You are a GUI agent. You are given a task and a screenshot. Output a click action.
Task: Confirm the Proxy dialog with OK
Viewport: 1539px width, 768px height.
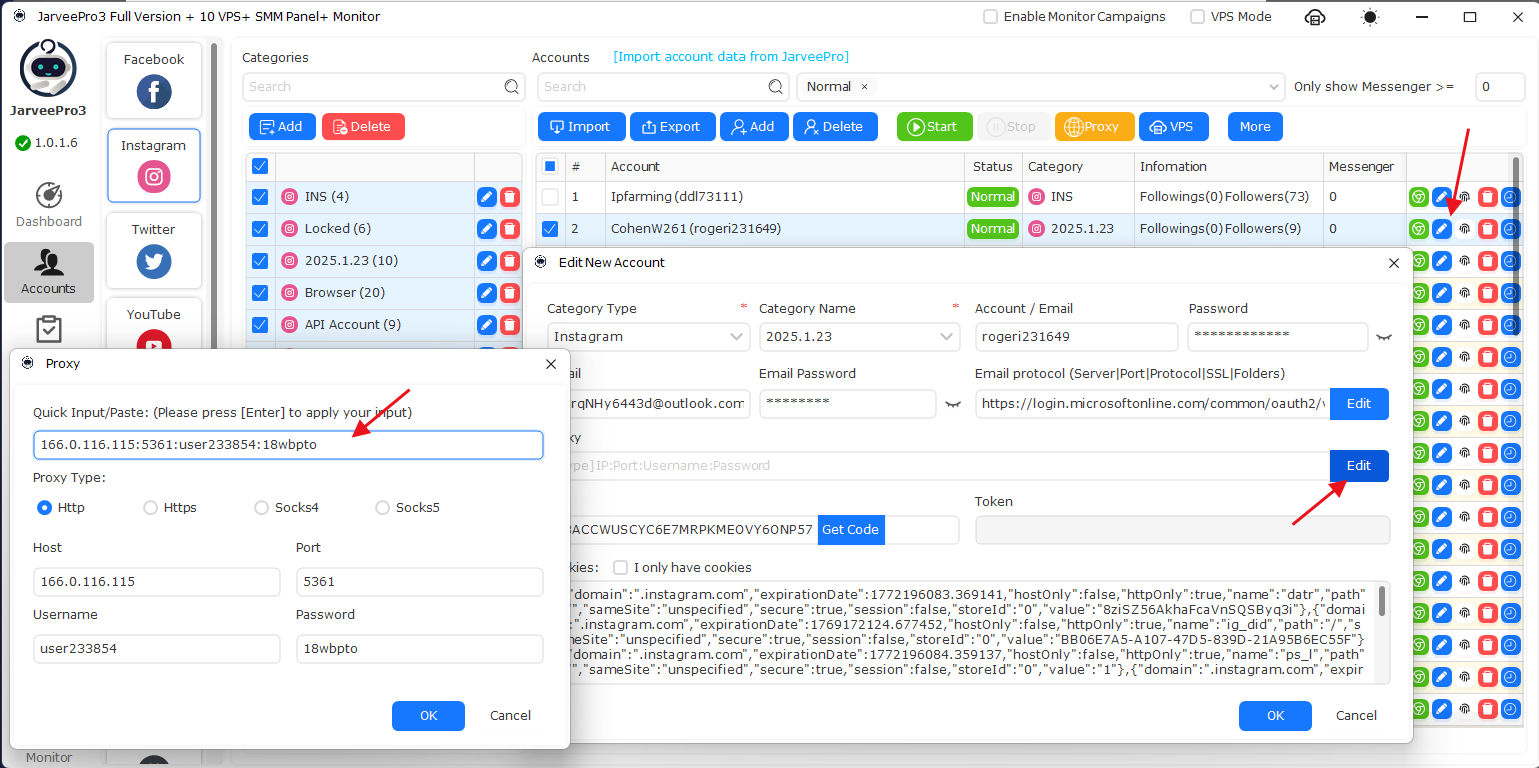(428, 716)
